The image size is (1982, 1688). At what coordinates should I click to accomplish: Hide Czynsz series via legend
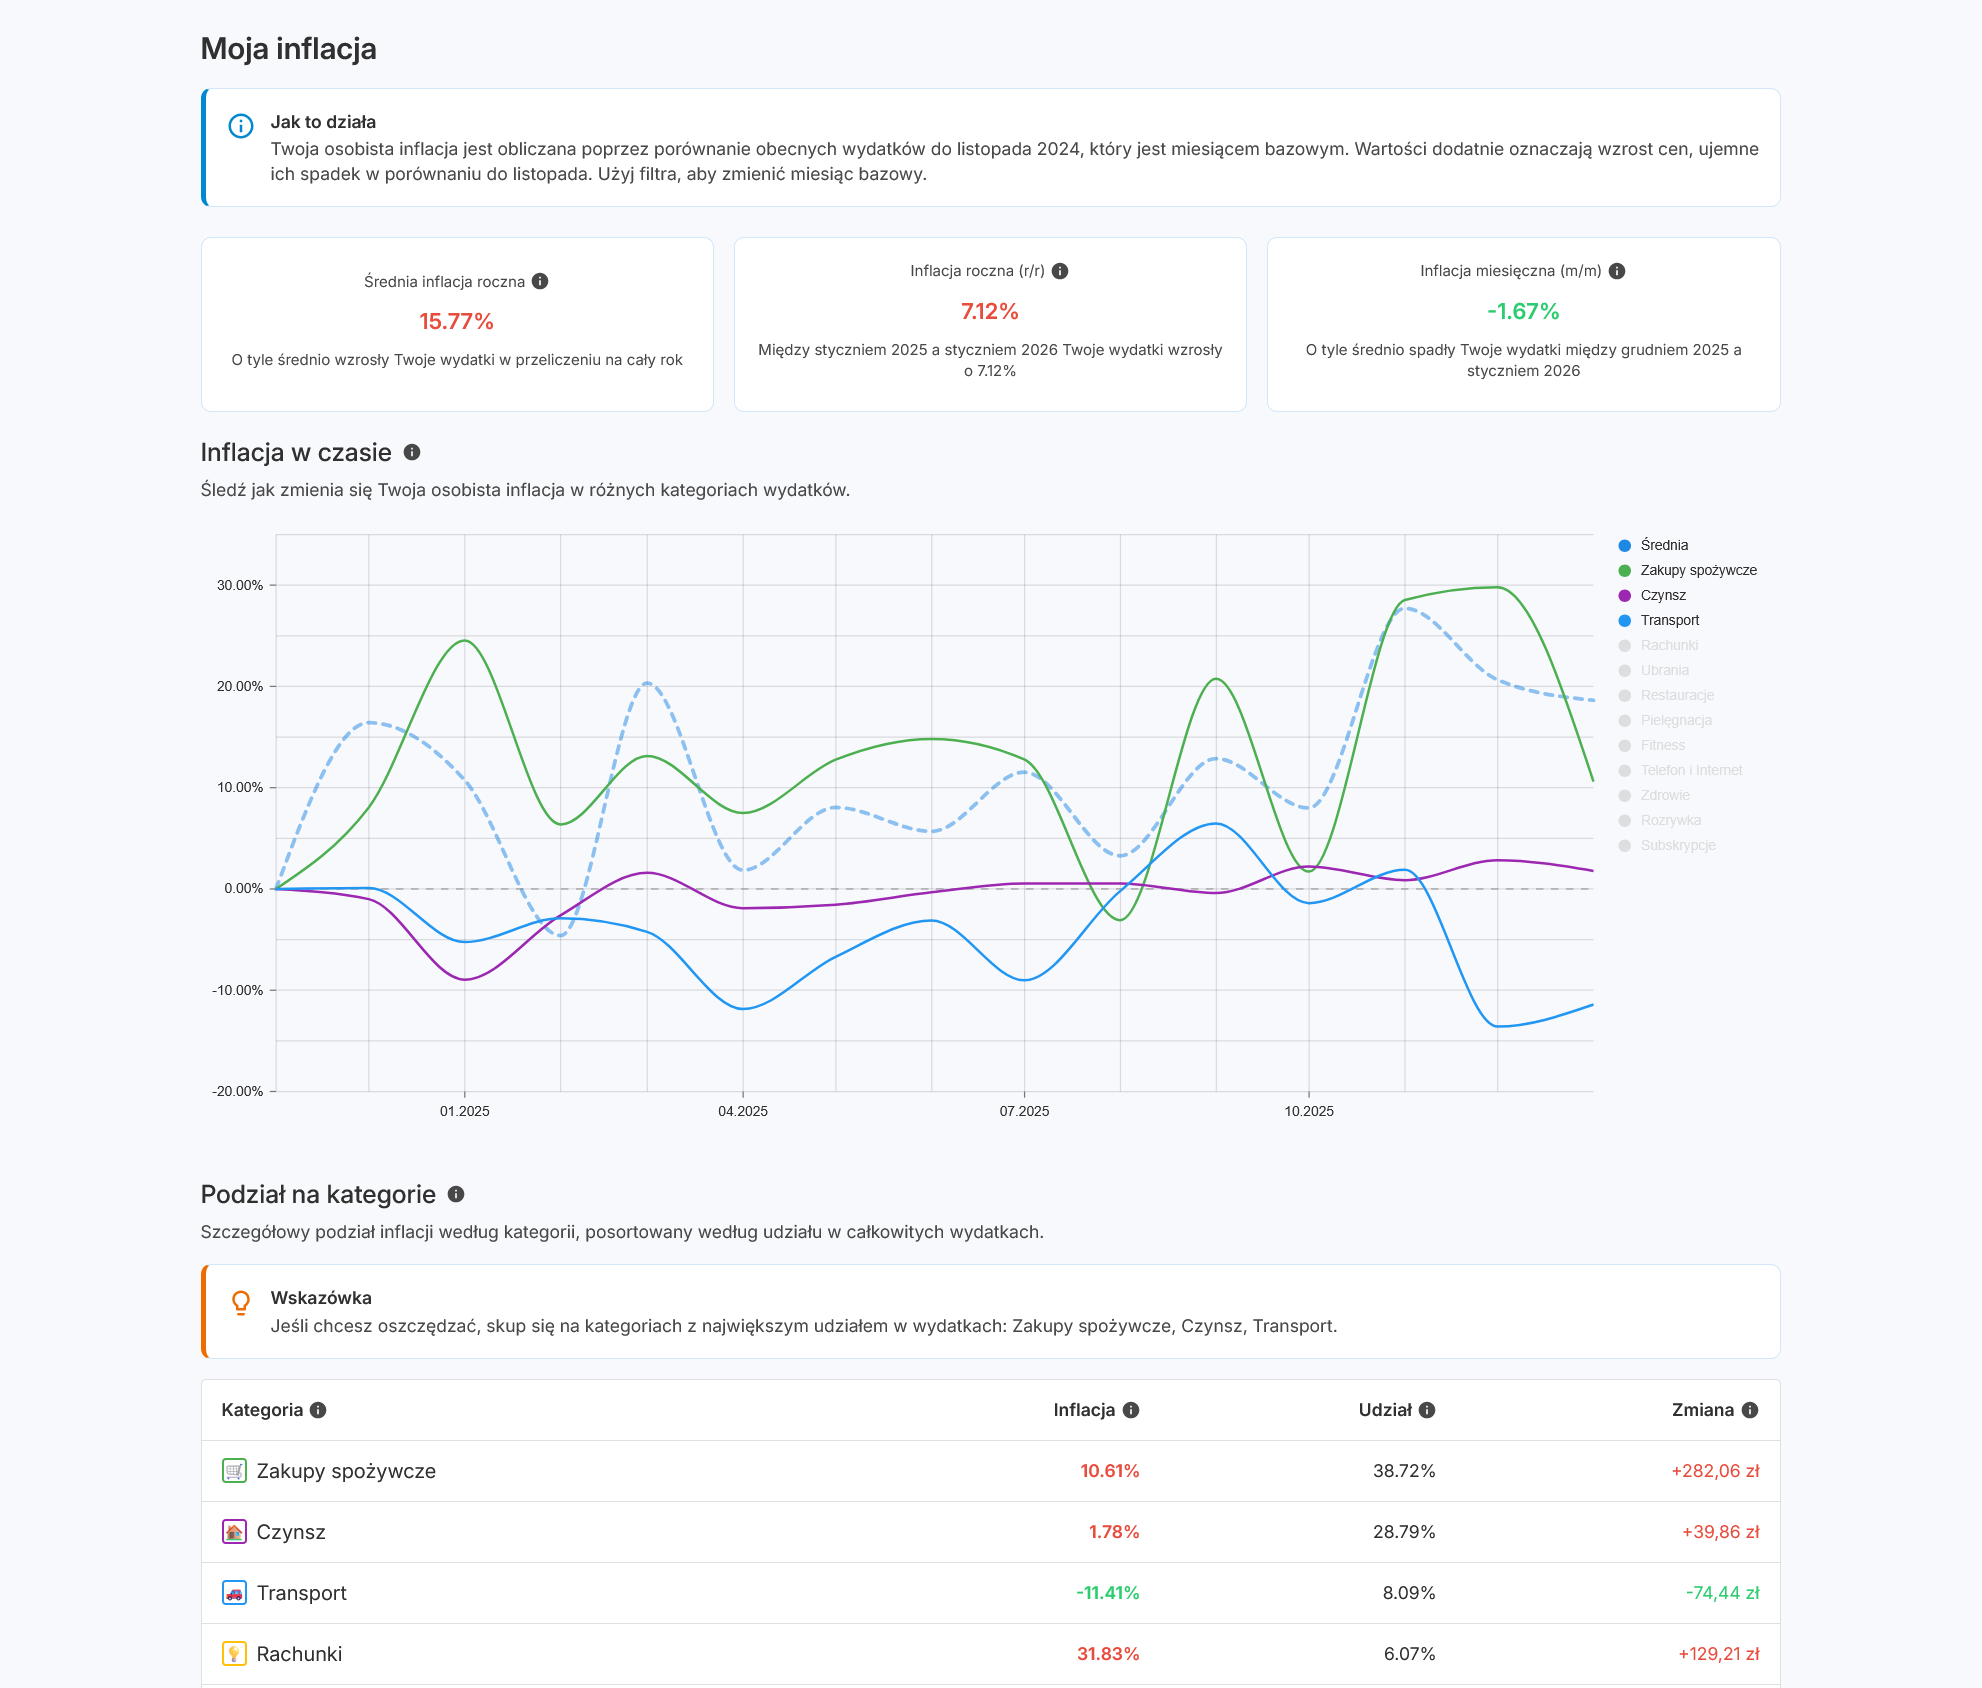click(x=1663, y=595)
